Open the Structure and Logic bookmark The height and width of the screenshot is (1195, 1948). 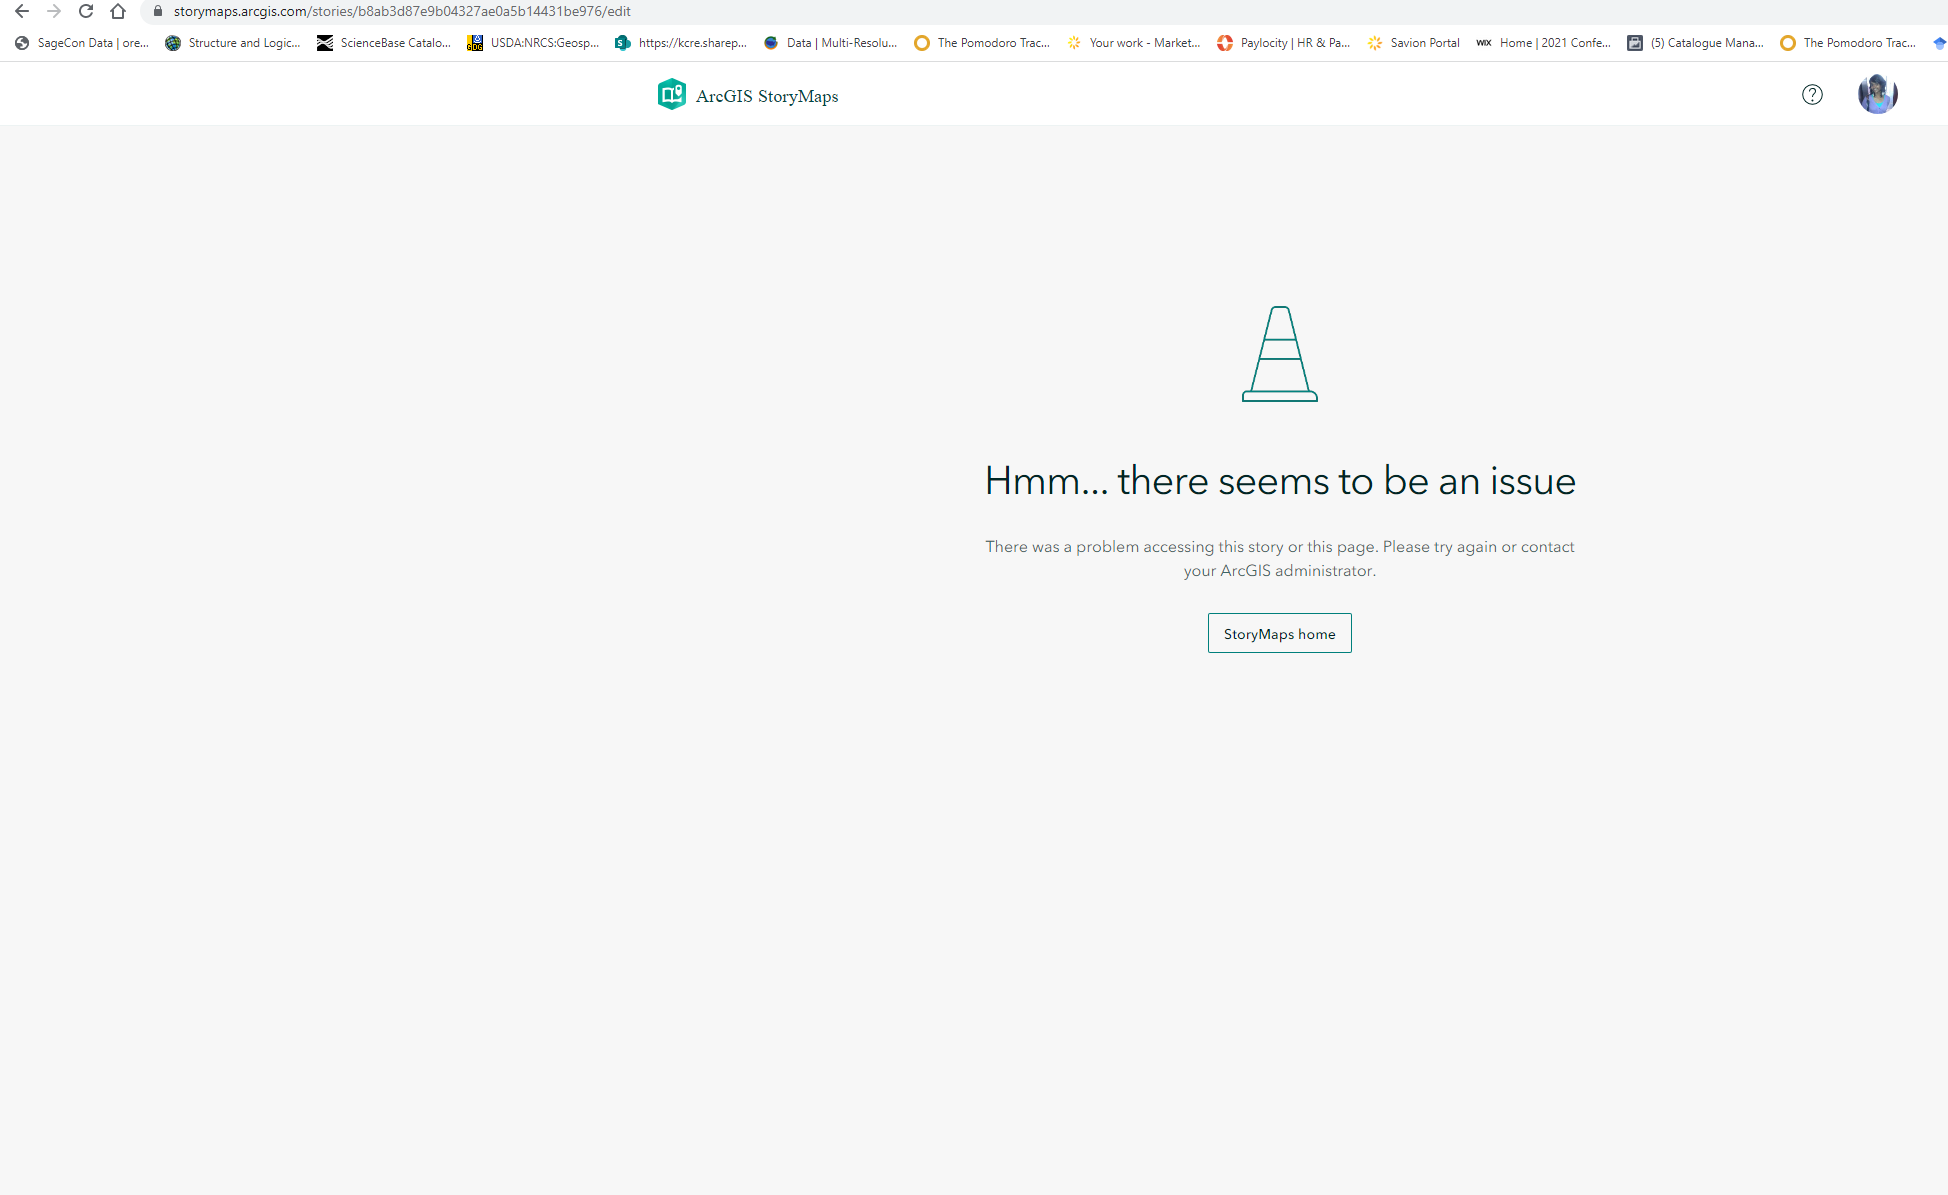(232, 42)
